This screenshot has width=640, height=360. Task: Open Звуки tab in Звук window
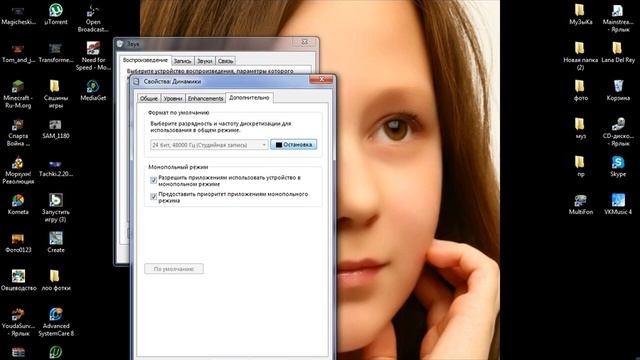[204, 61]
